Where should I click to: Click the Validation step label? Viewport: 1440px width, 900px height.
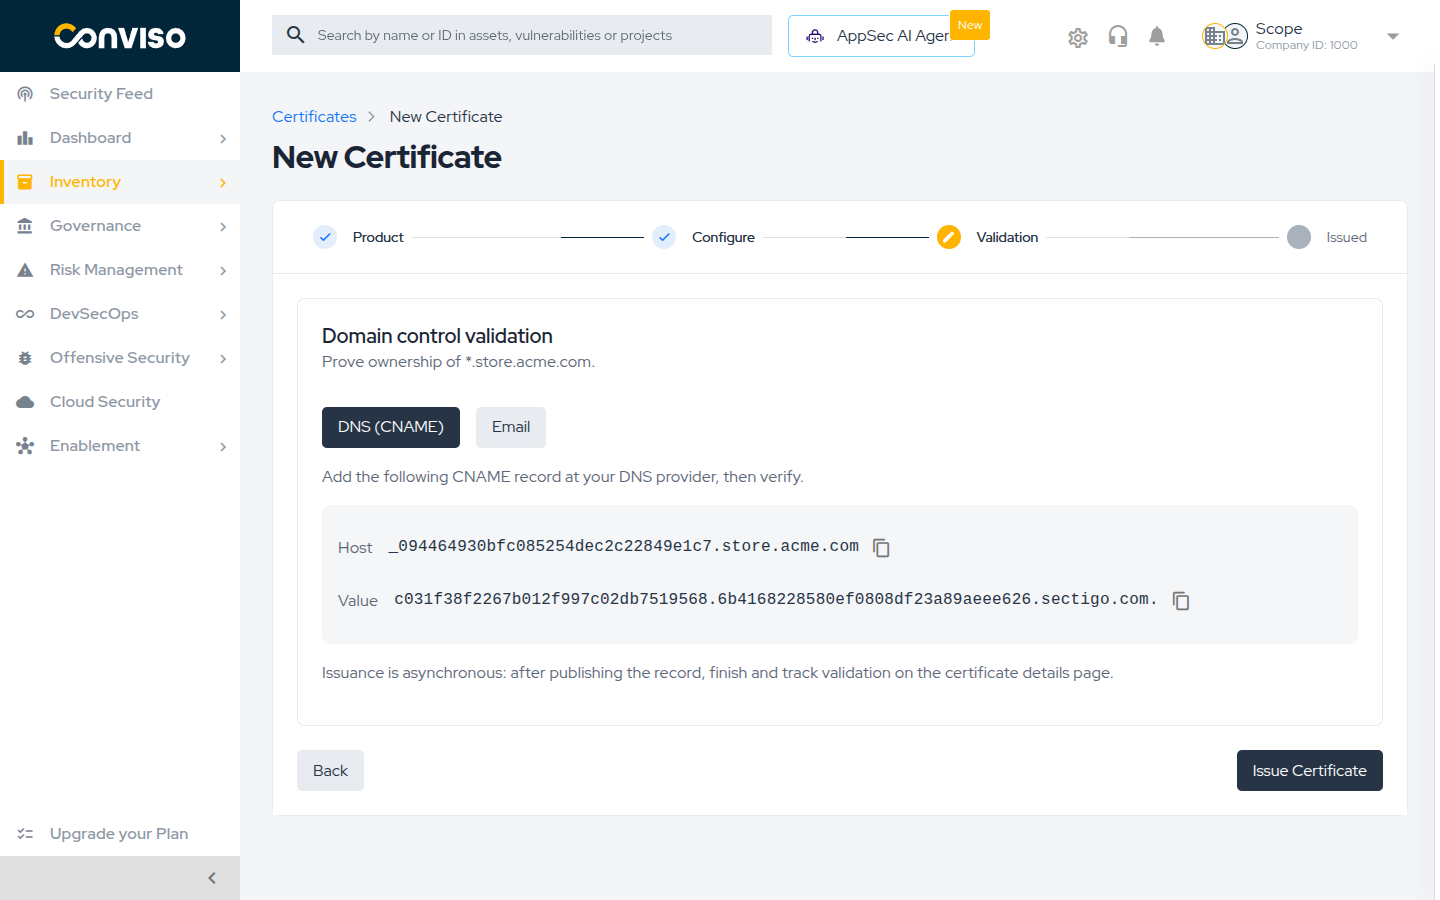click(x=1007, y=237)
